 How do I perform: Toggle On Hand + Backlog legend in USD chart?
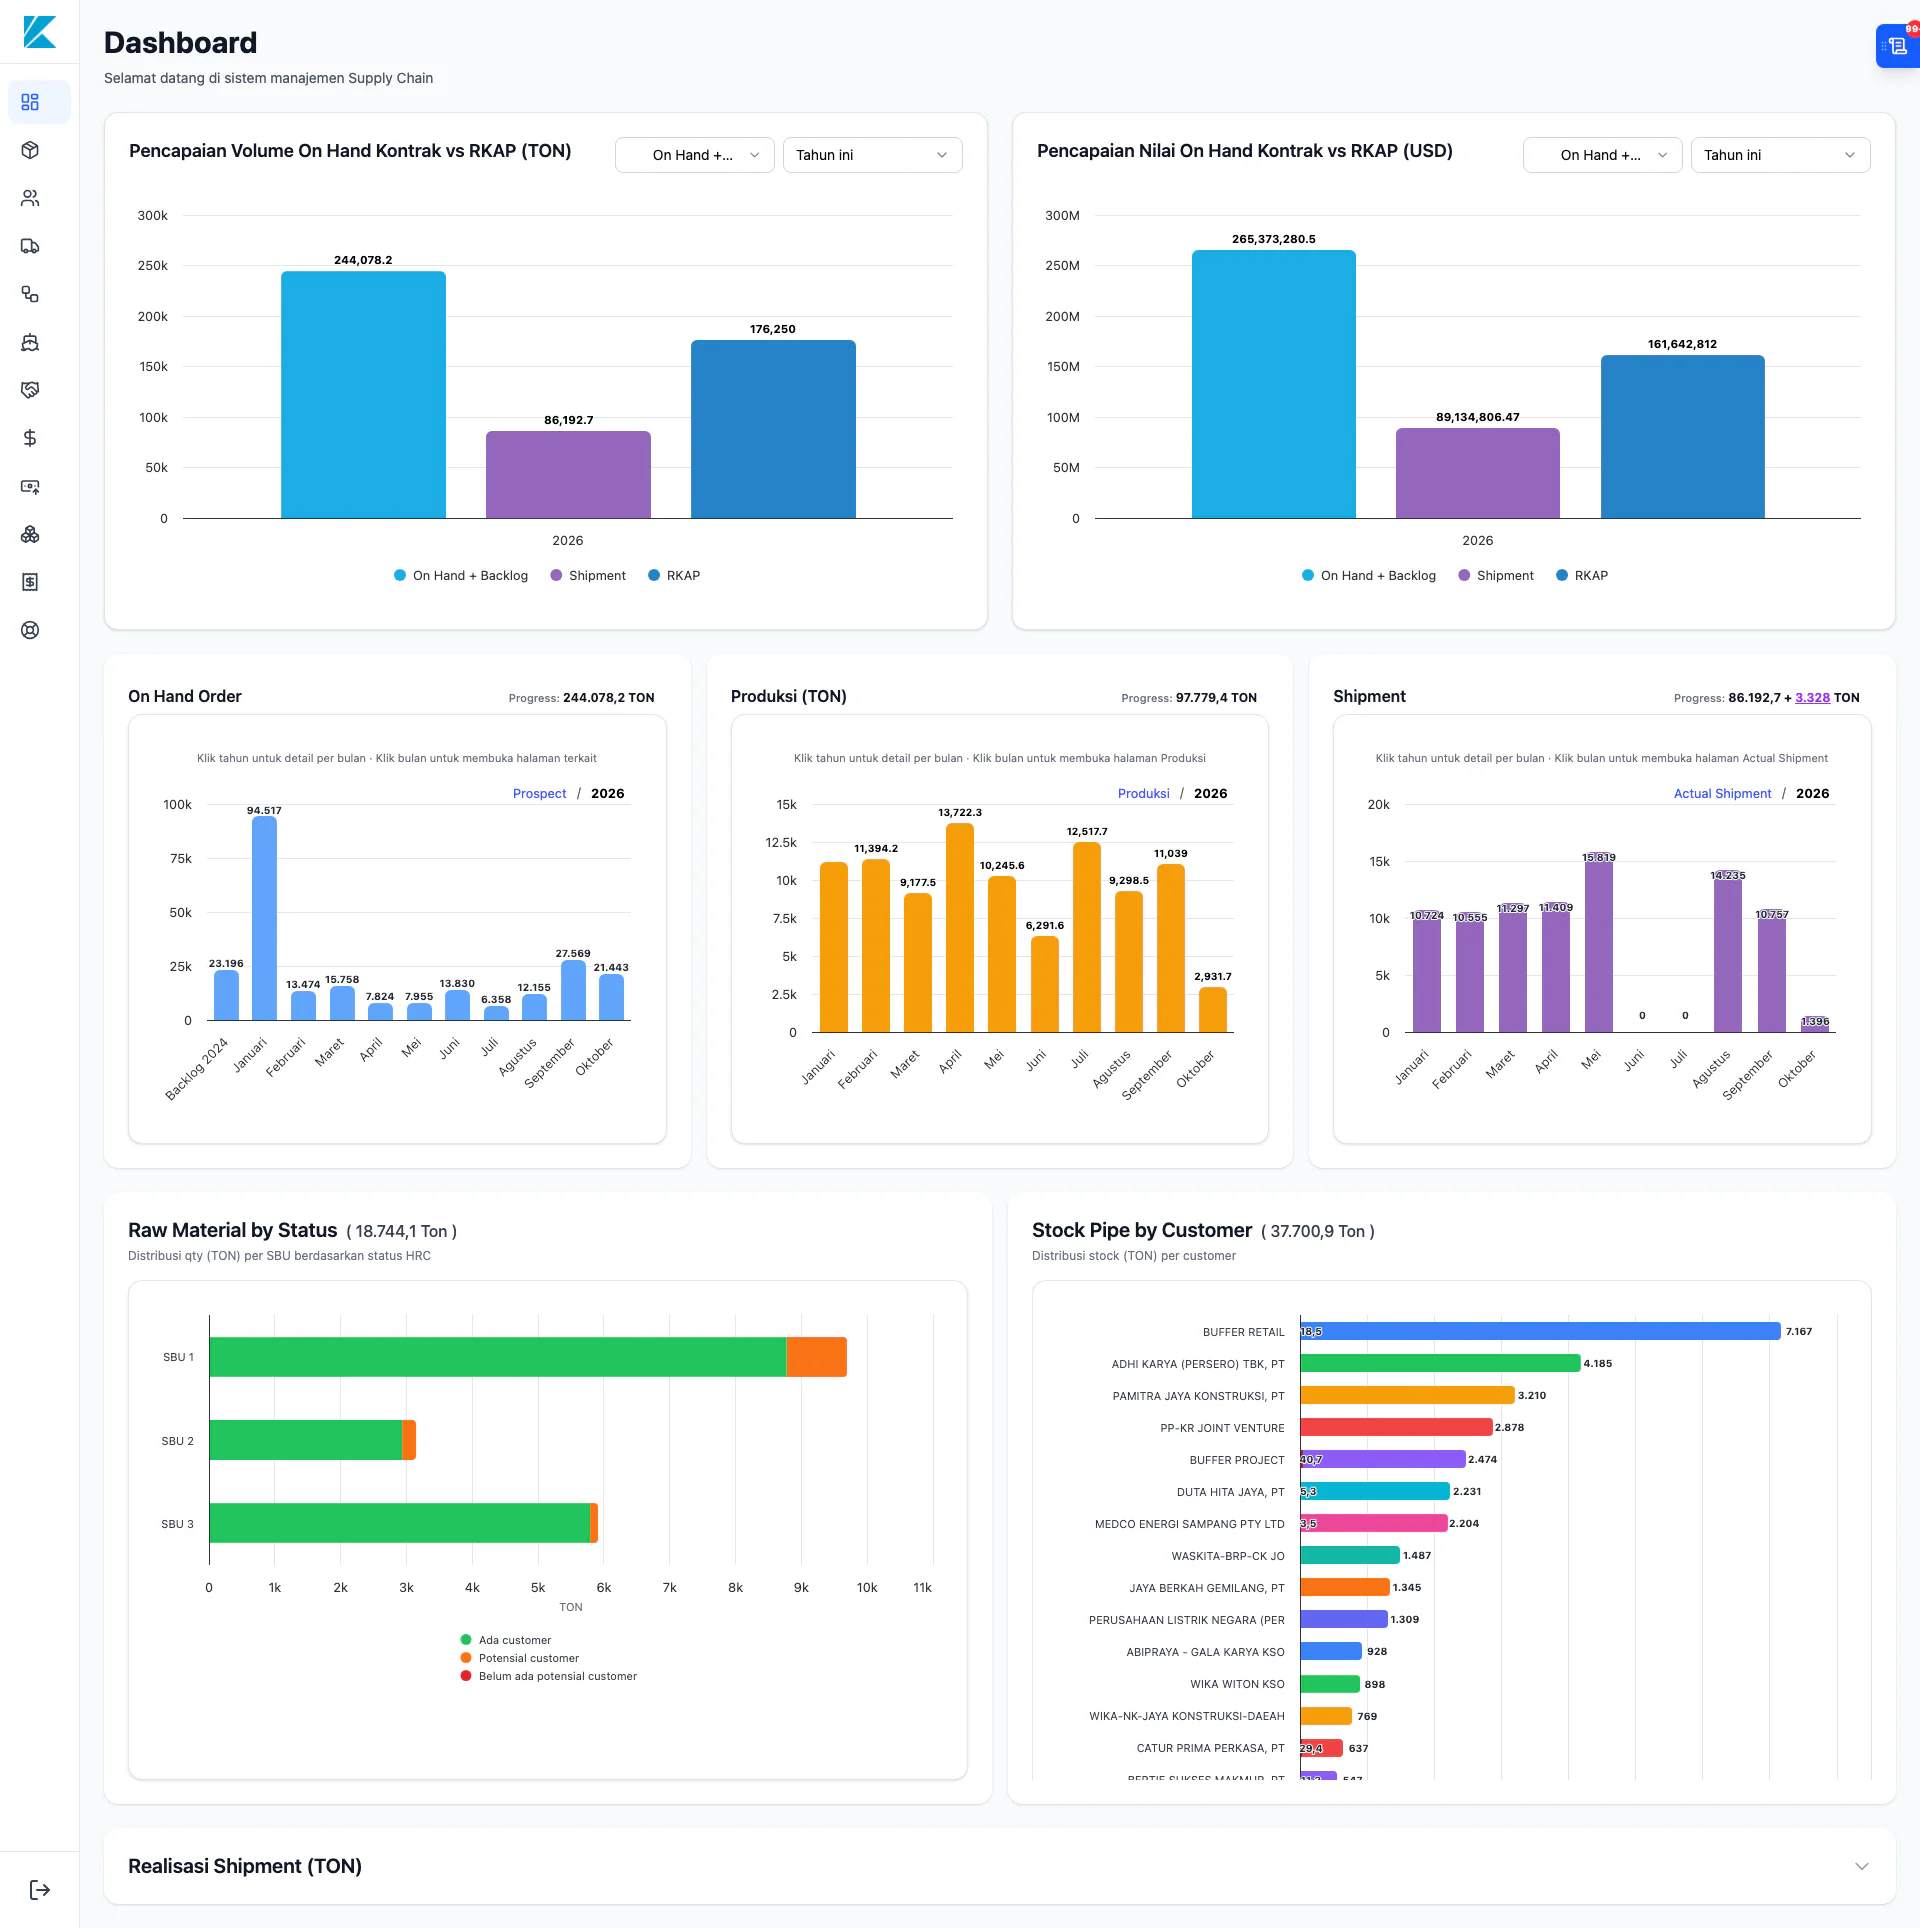(x=1369, y=575)
